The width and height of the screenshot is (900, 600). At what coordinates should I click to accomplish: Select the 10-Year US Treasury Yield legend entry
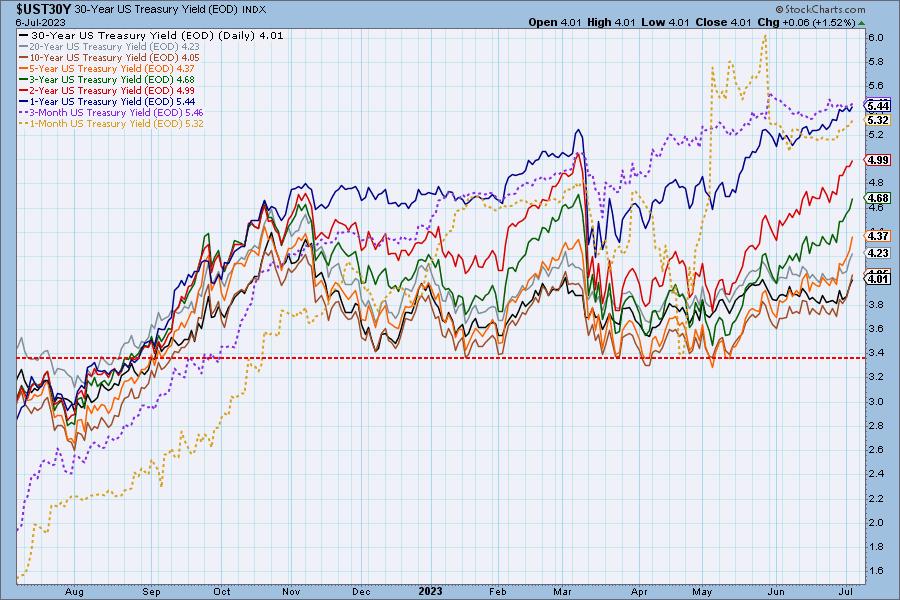[110, 57]
